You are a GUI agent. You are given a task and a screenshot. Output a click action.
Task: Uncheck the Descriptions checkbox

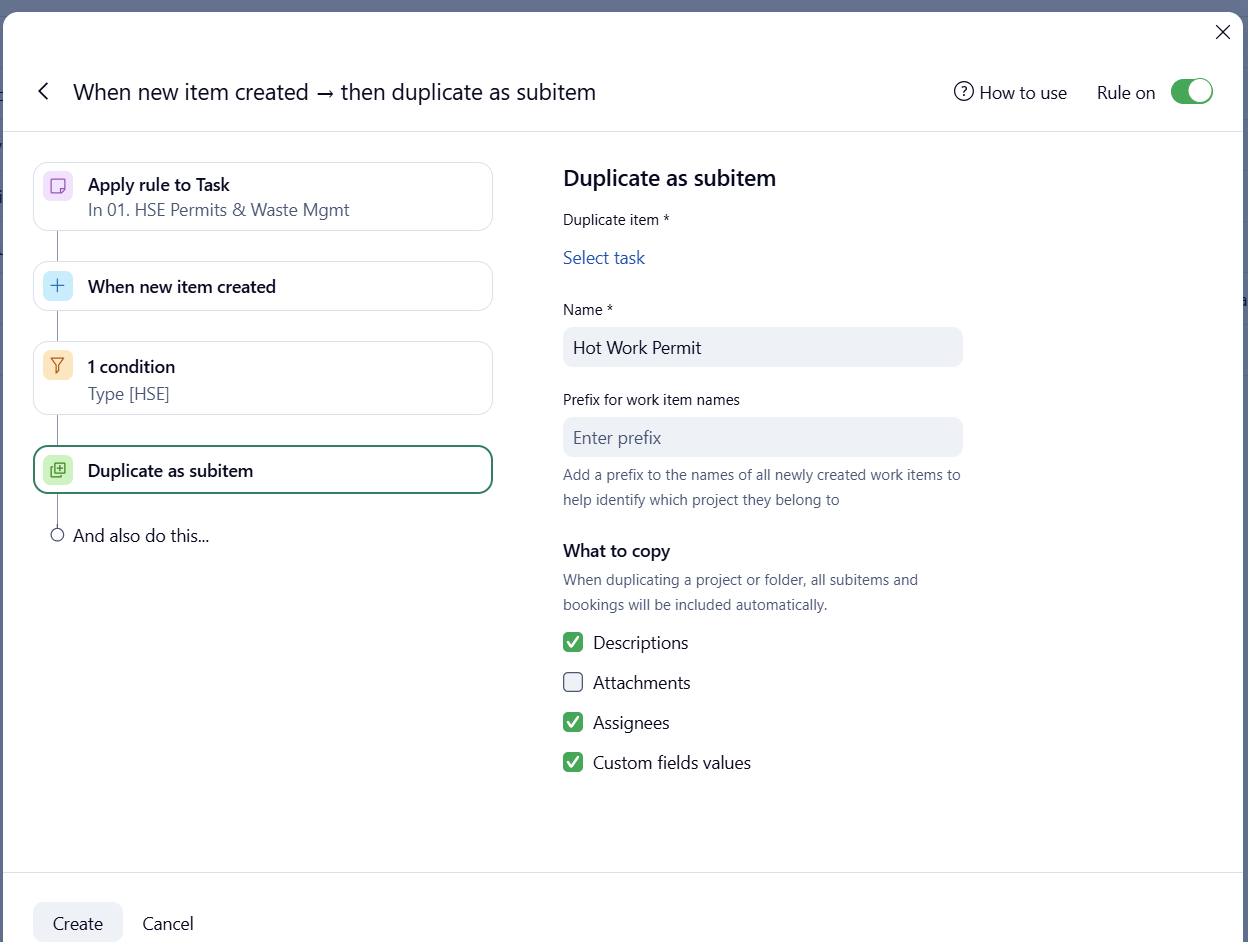573,642
